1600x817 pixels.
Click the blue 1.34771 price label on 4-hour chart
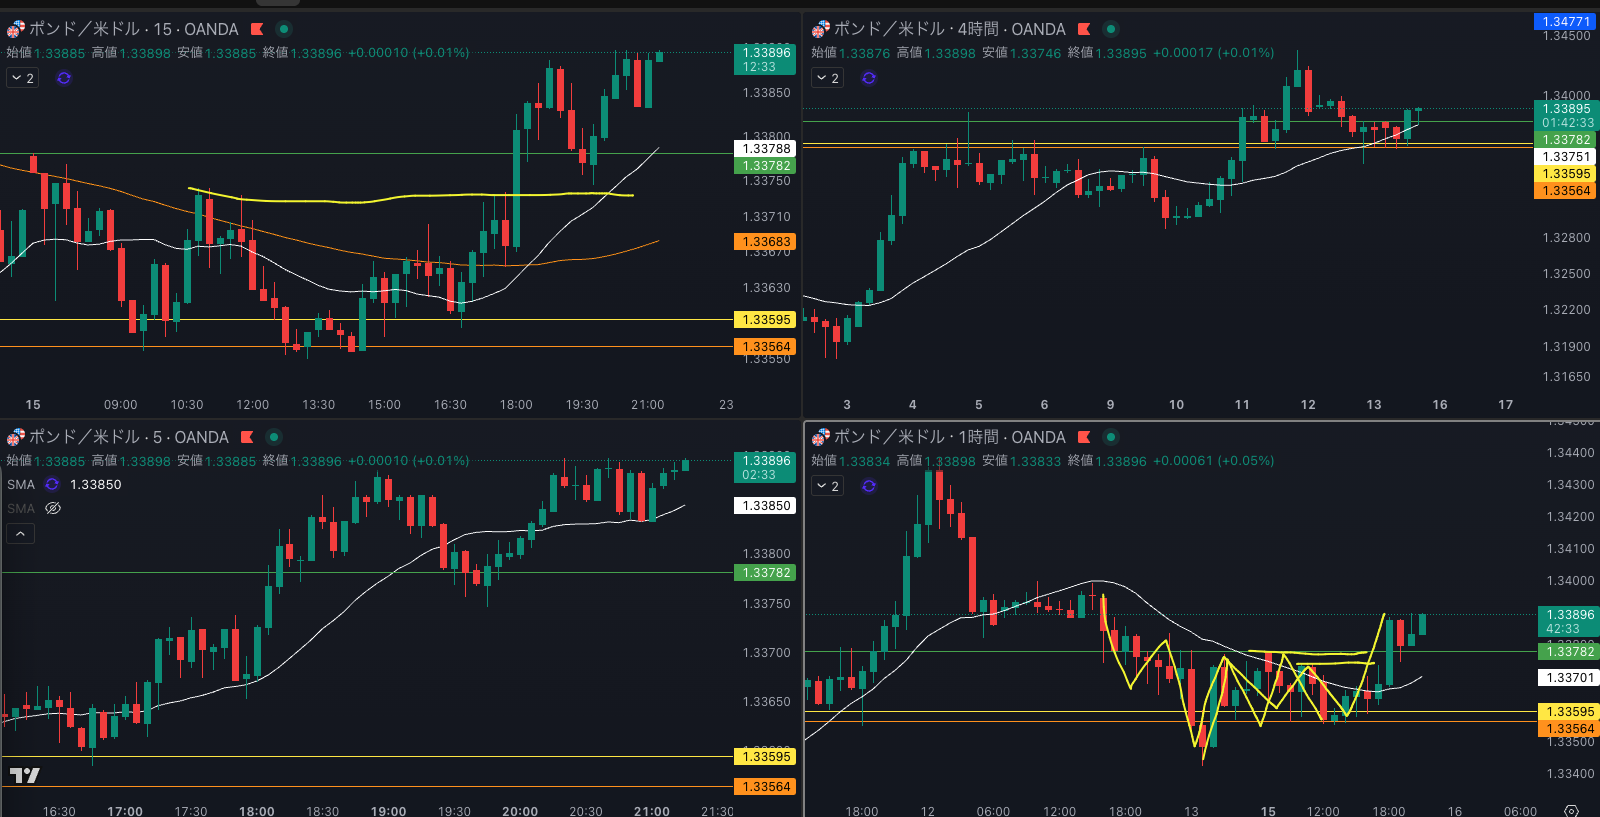tap(1565, 21)
